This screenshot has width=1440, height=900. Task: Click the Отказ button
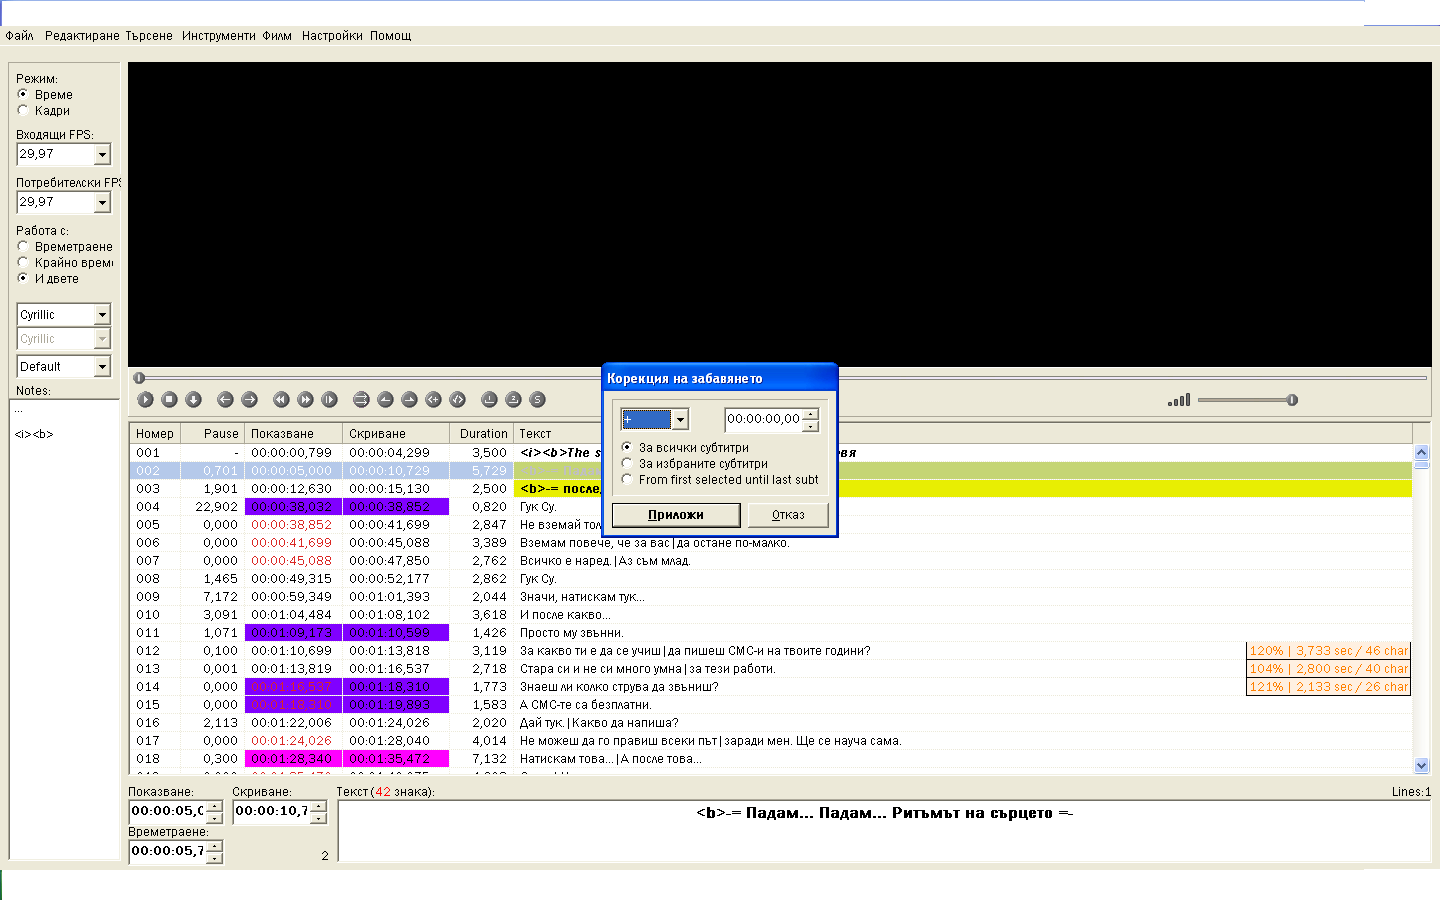click(788, 515)
